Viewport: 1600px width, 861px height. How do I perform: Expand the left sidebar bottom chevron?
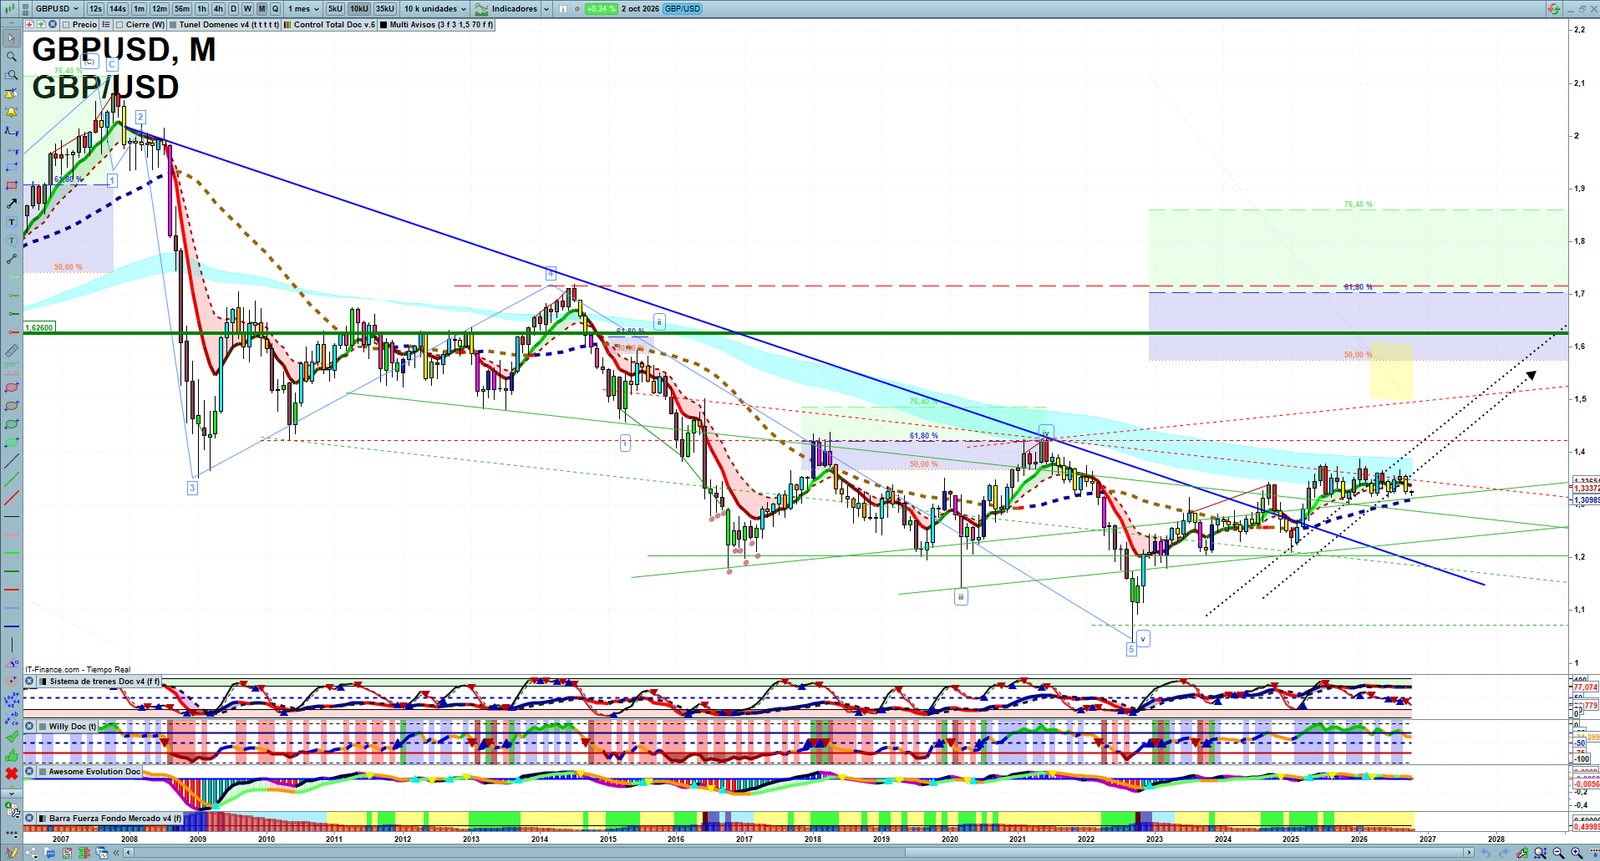pyautogui.click(x=11, y=793)
